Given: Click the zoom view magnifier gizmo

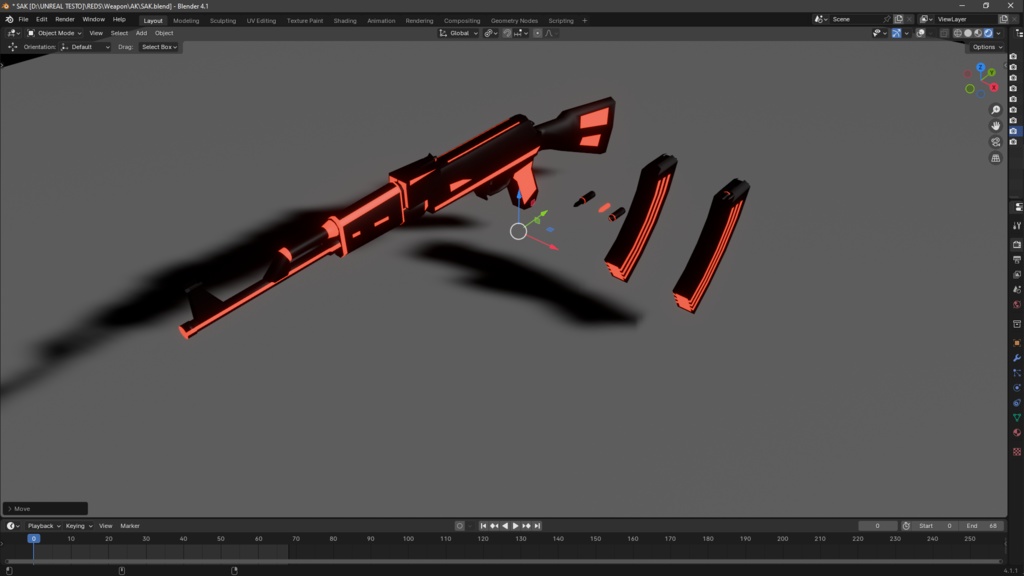Looking at the screenshot, I should (x=995, y=110).
